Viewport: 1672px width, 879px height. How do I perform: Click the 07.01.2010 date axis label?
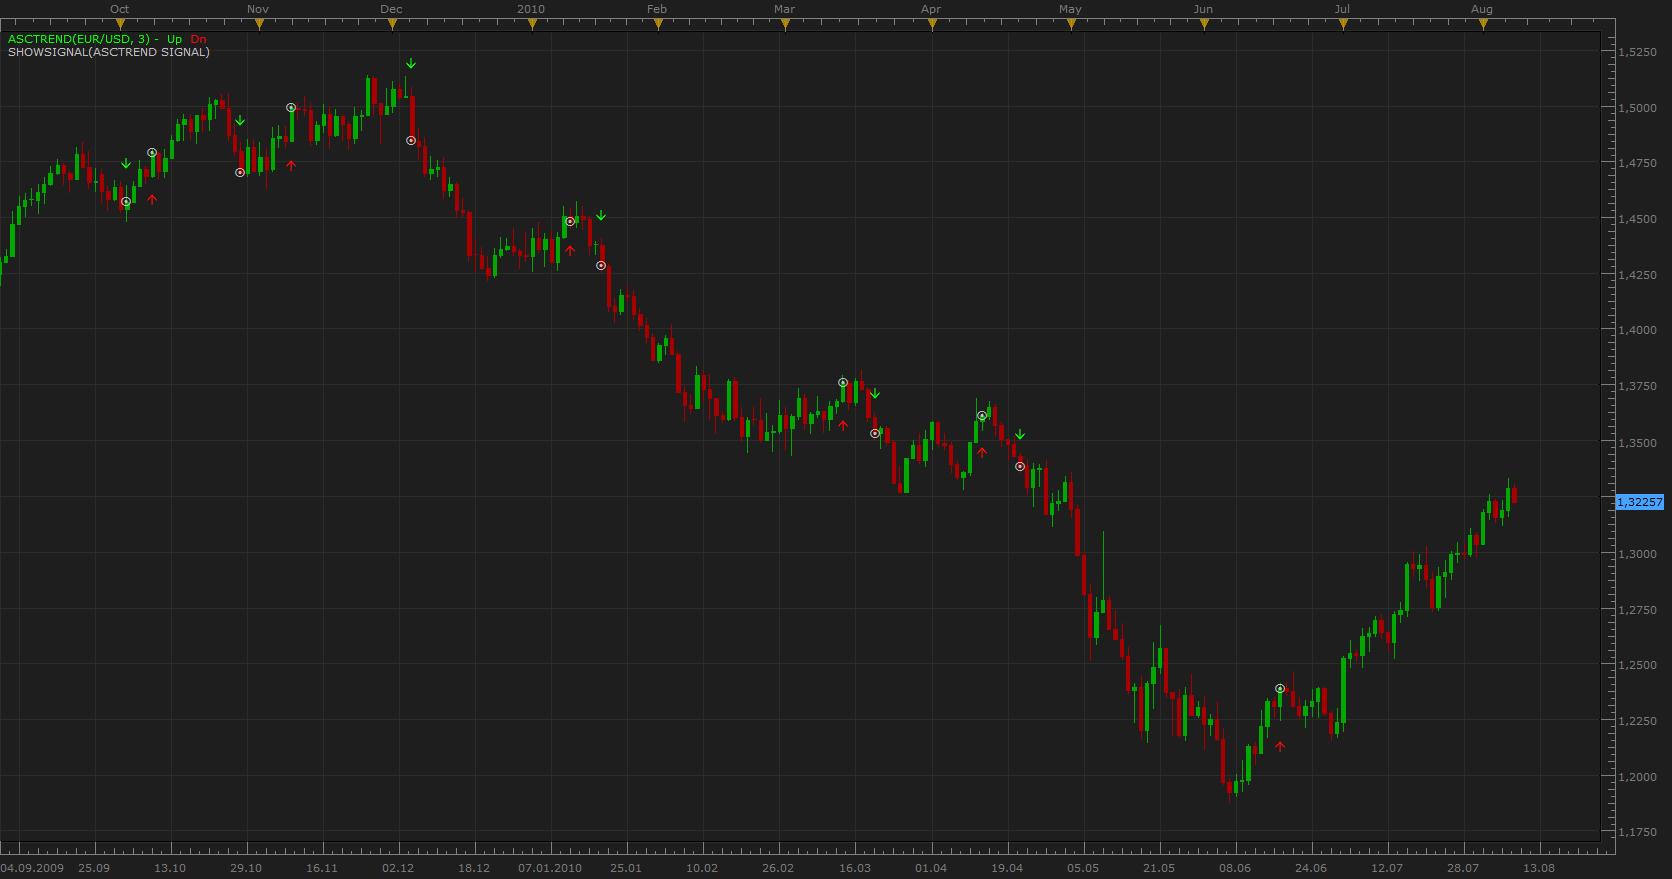pos(550,868)
